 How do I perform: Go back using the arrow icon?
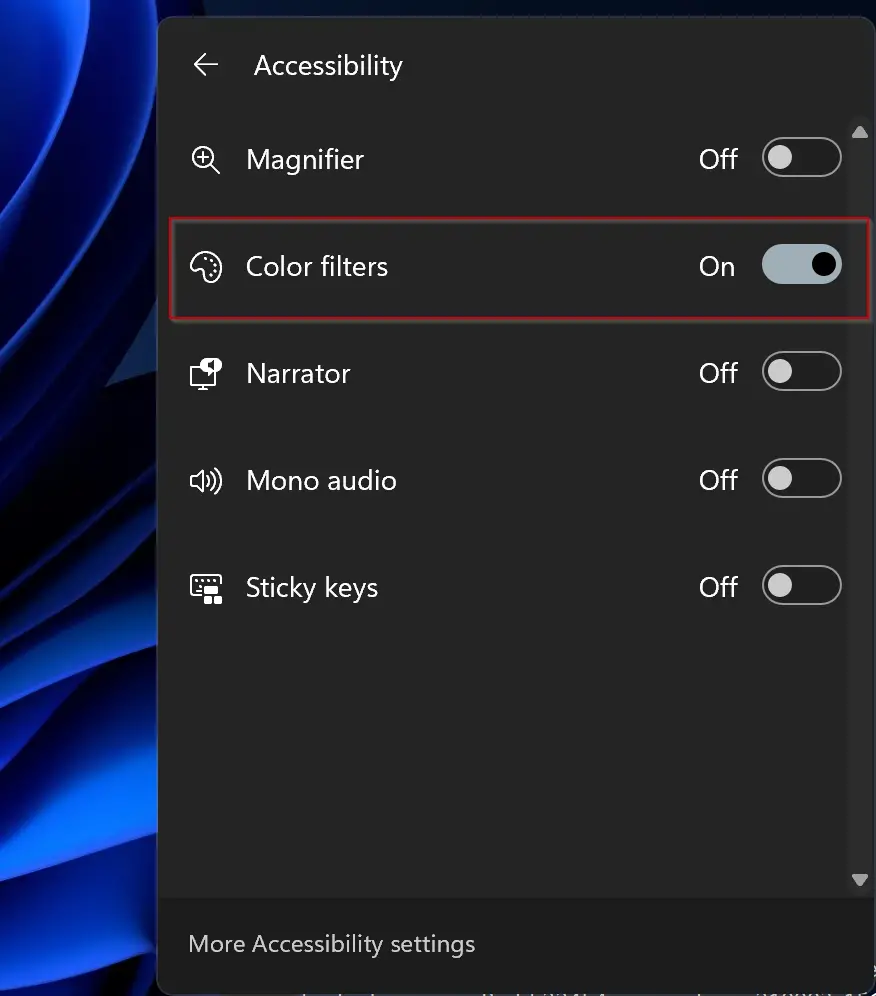206,65
